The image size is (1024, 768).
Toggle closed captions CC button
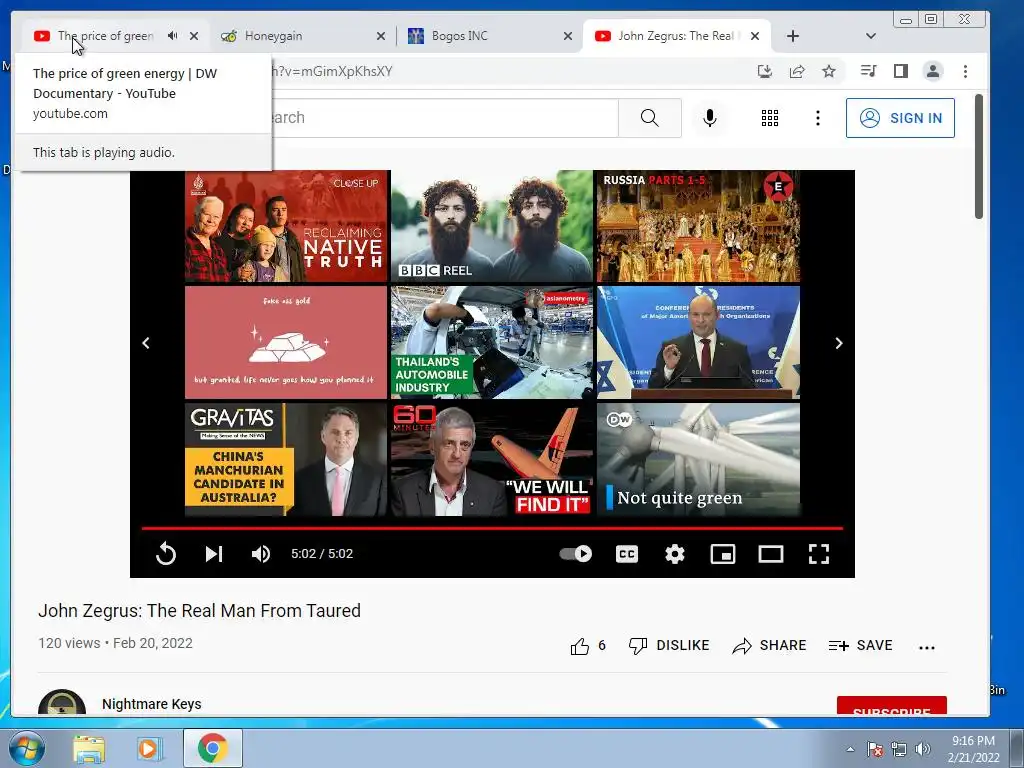click(x=627, y=554)
